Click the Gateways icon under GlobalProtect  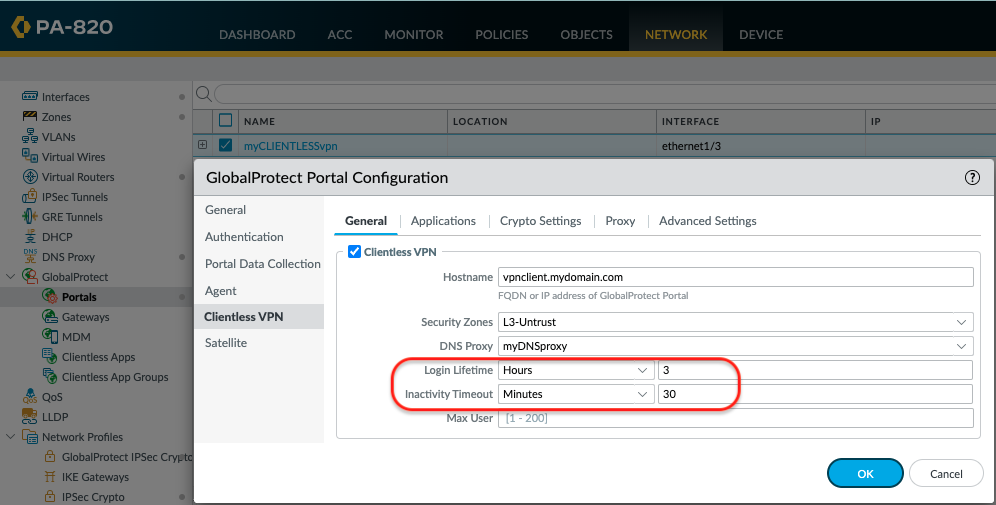[50, 317]
